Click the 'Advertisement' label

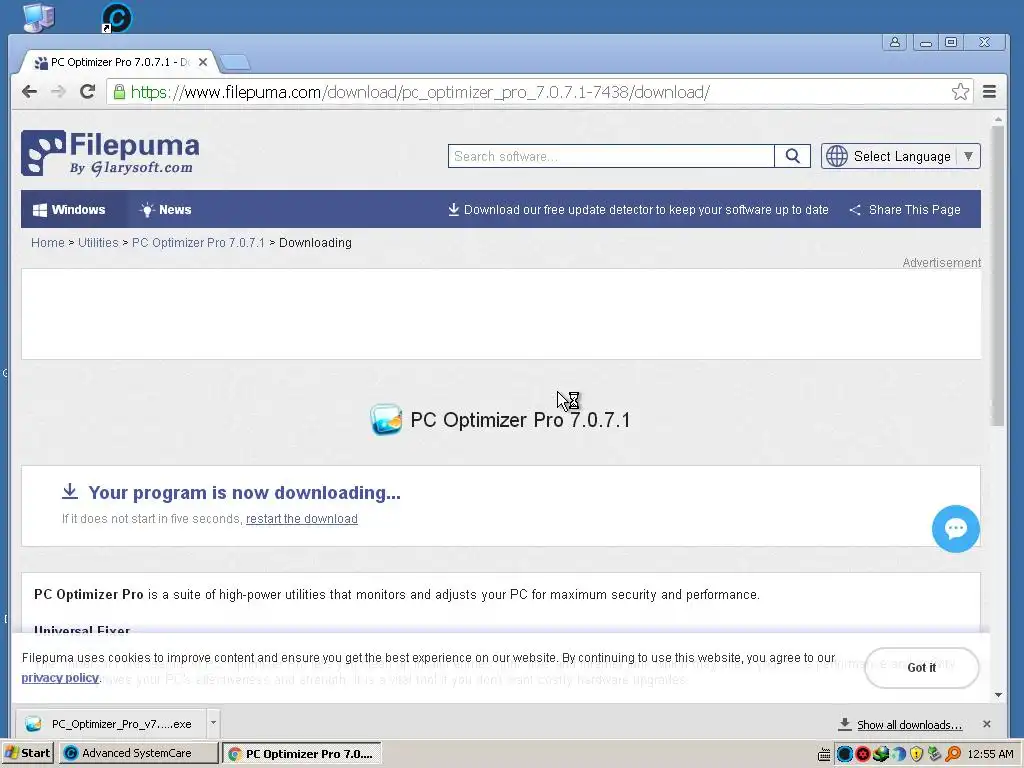[941, 263]
